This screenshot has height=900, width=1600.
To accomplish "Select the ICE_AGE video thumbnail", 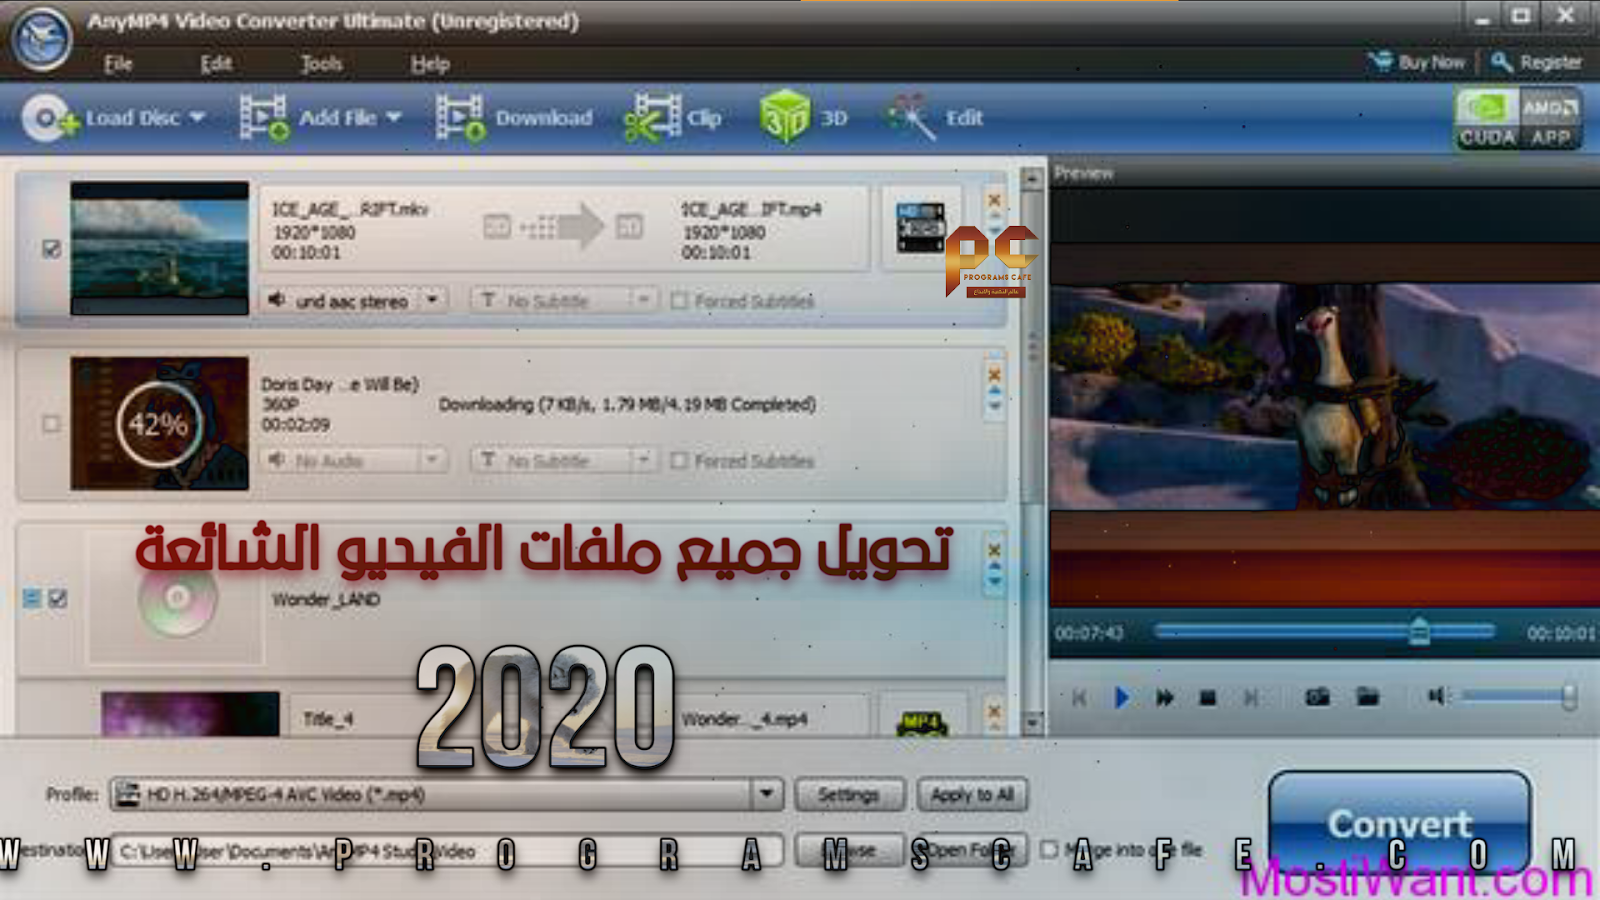I will click(160, 248).
